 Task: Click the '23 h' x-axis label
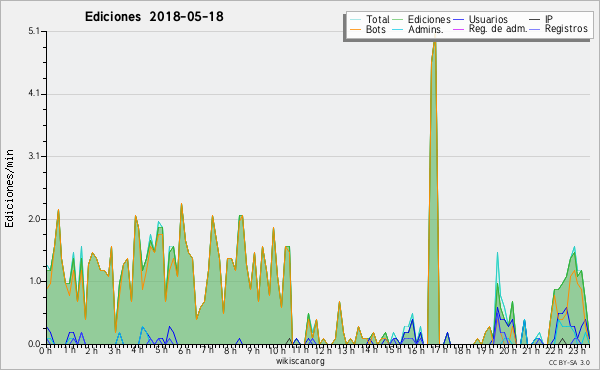[x=577, y=351]
